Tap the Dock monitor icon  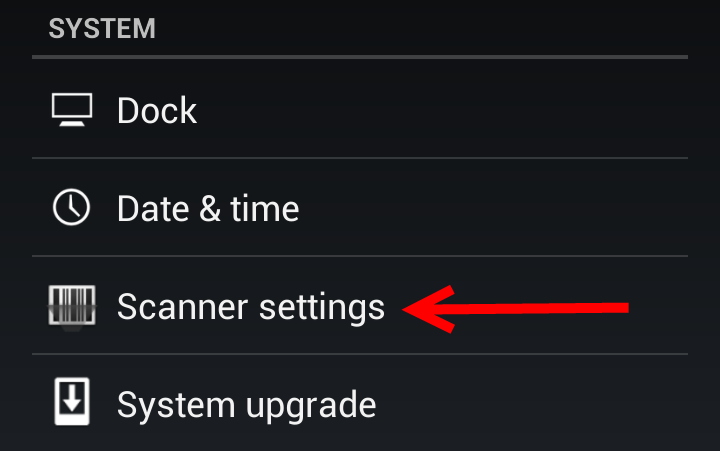(x=72, y=110)
